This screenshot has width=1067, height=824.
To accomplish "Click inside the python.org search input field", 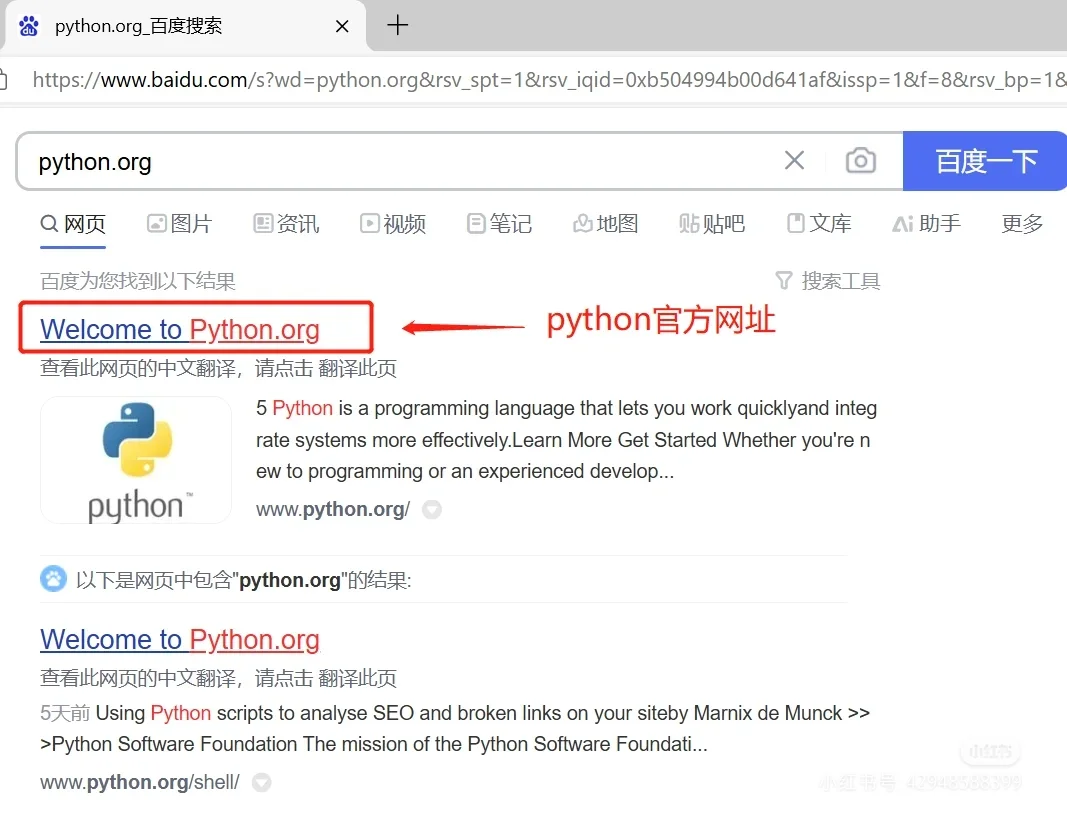I will click(400, 160).
